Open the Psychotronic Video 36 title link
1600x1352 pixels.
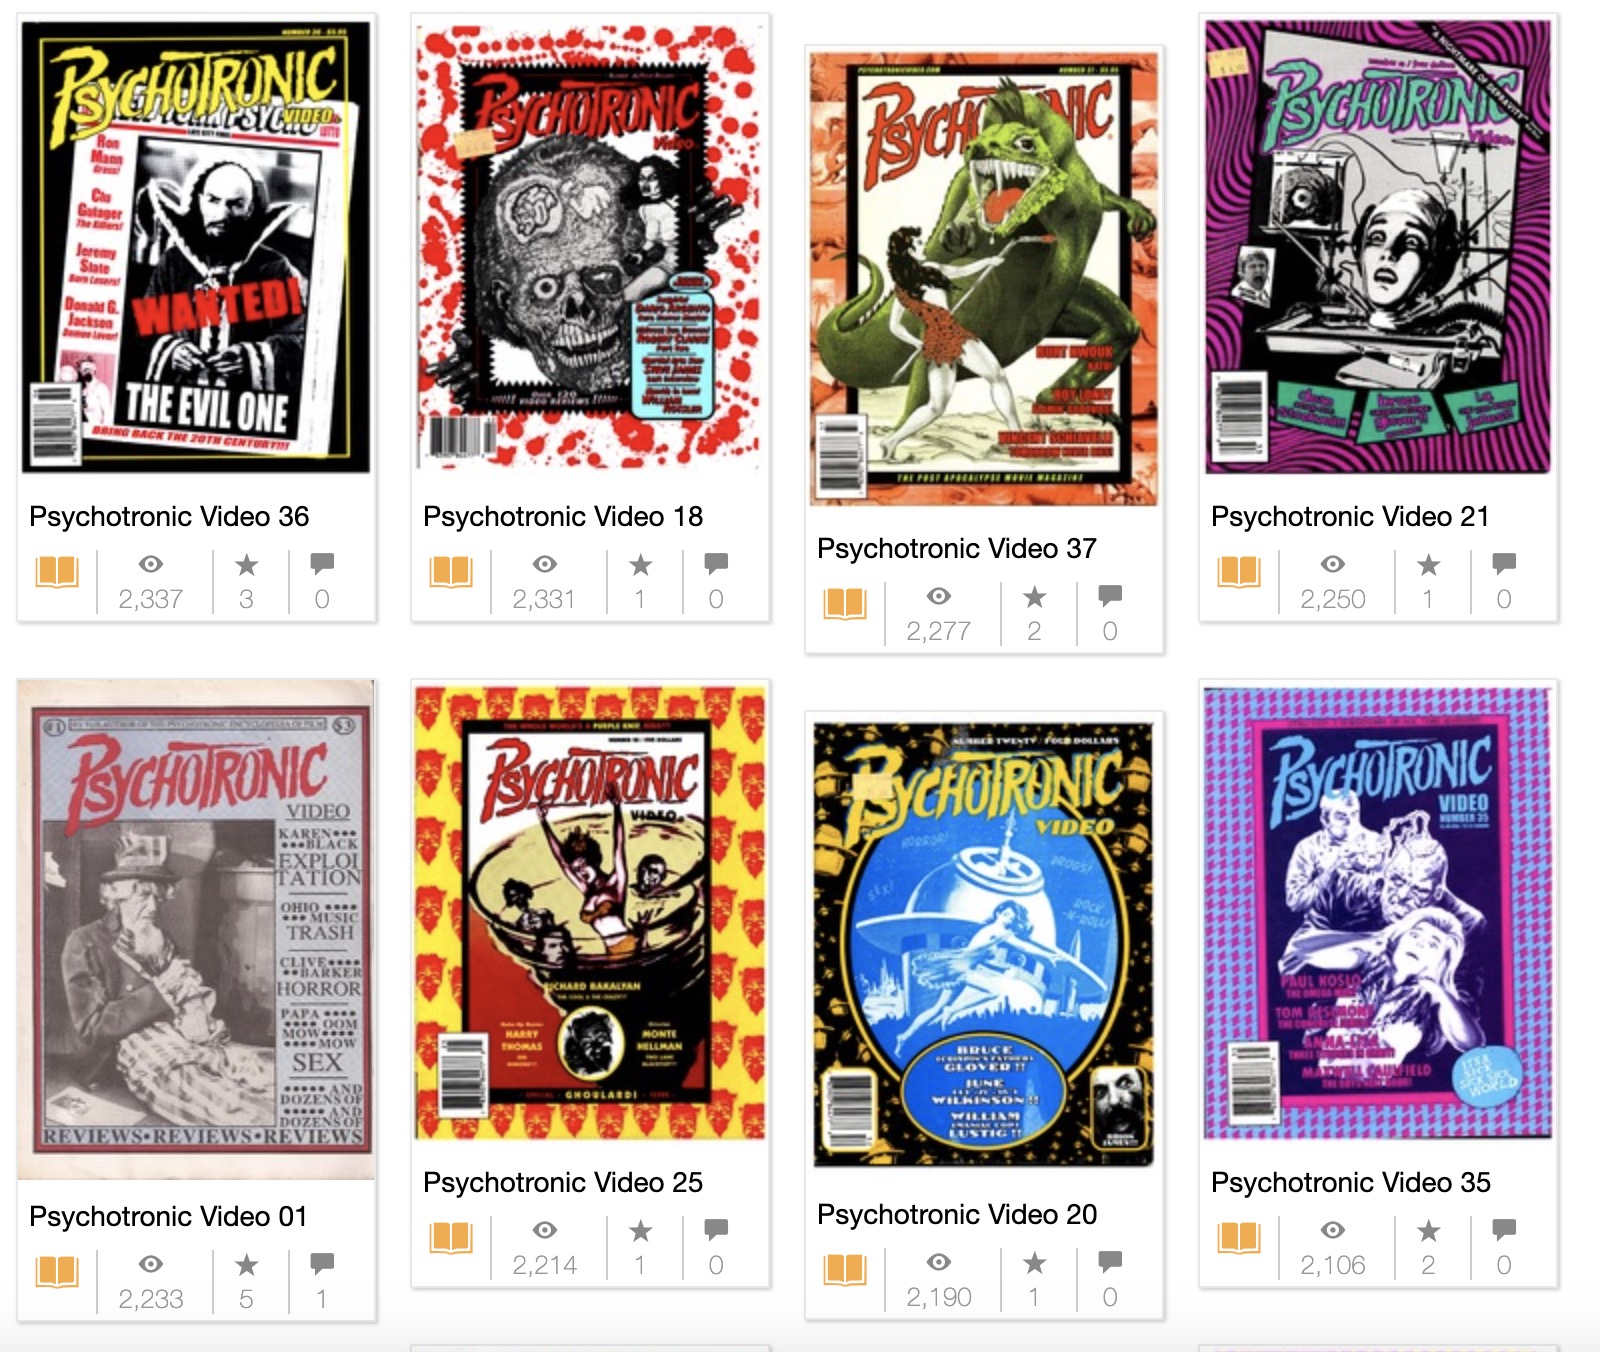(x=169, y=516)
